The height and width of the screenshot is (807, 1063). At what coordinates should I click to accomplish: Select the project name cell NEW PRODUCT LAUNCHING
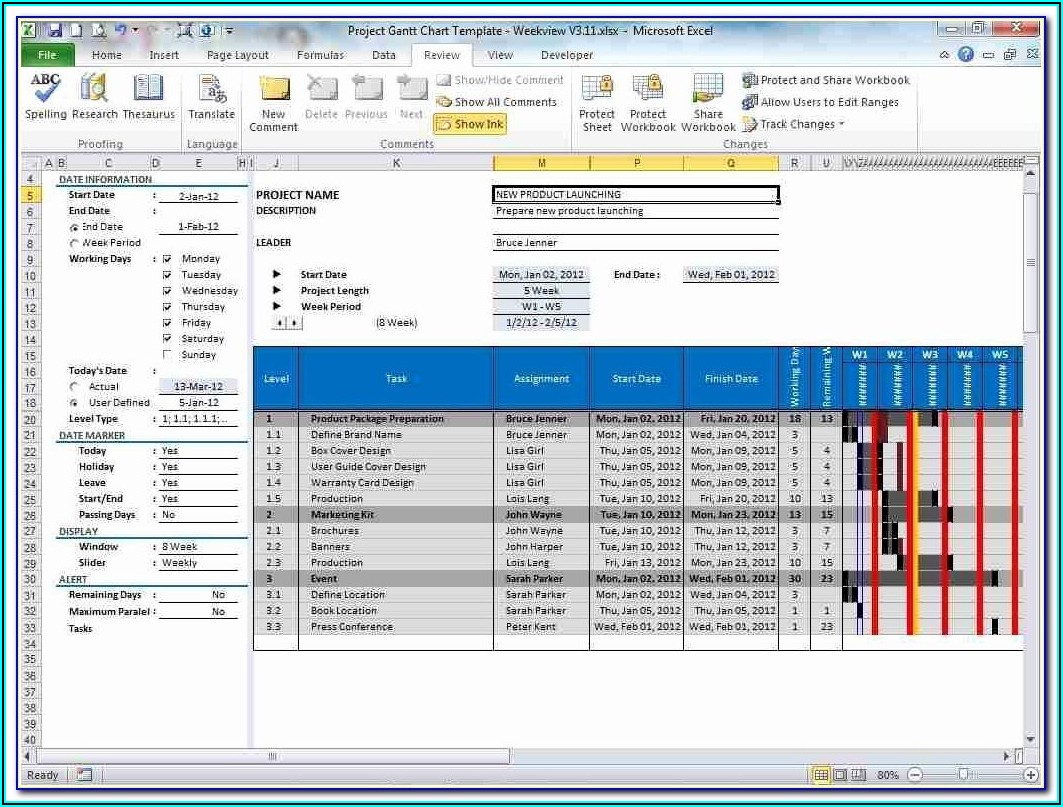pyautogui.click(x=635, y=195)
